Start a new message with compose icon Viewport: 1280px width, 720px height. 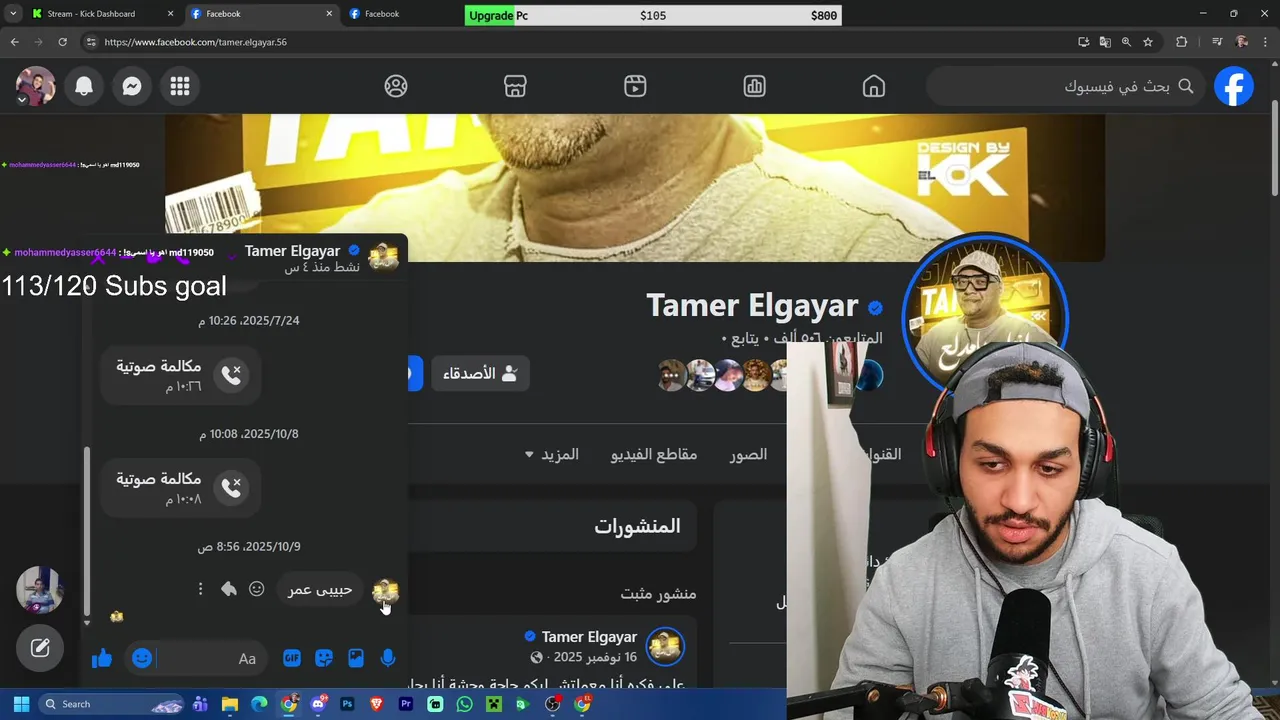[40, 648]
